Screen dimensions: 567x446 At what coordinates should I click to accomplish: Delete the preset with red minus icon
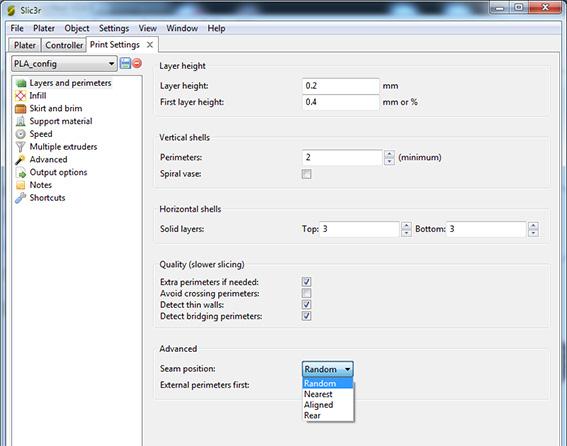(137, 63)
